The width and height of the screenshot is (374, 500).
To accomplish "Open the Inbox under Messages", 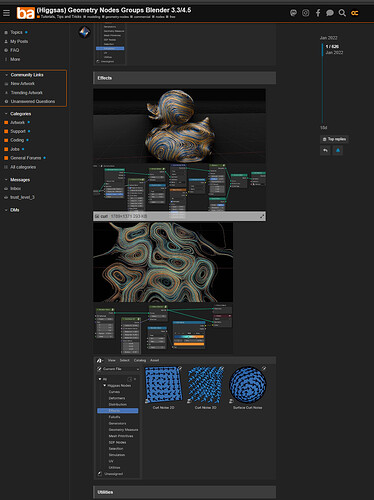I will [x=15, y=188].
